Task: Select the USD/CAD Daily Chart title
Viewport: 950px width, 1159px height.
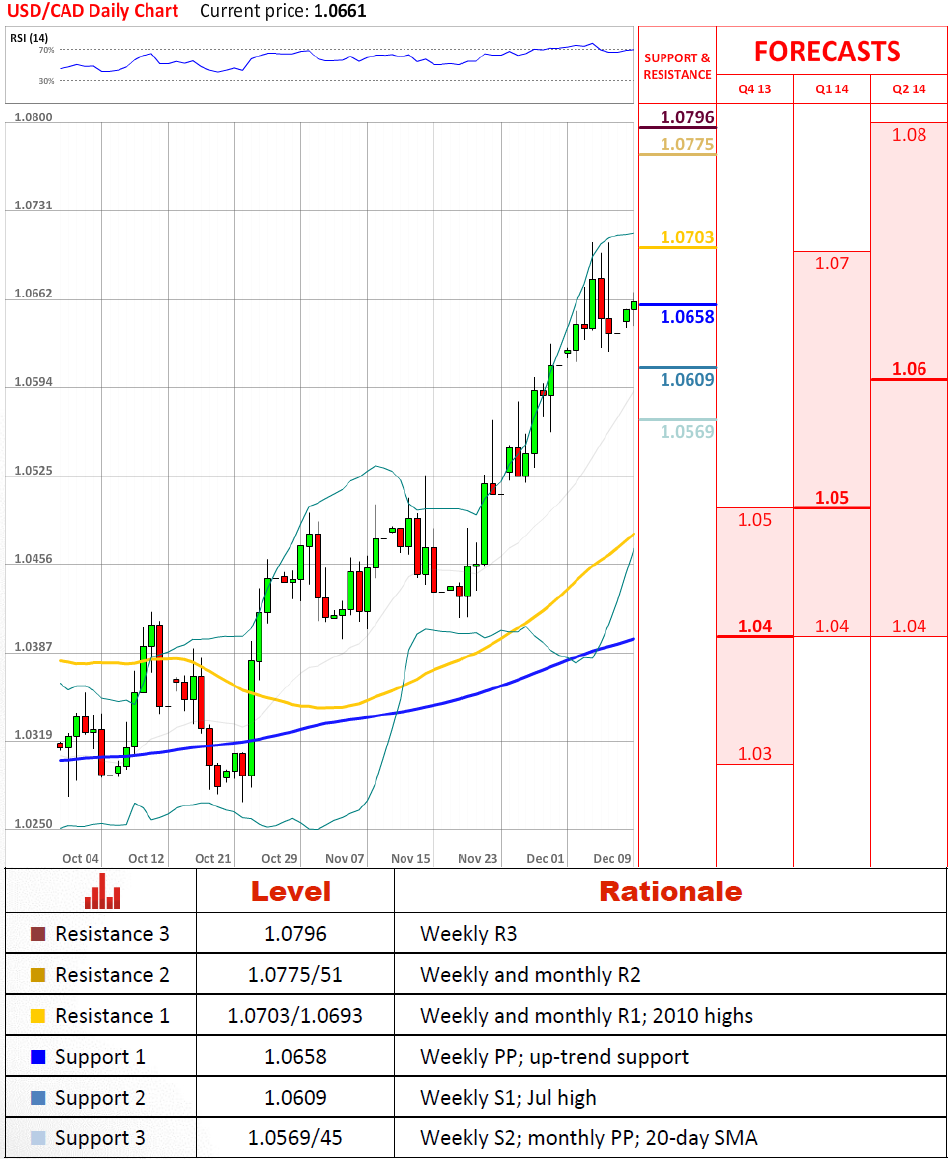Action: [x=92, y=11]
